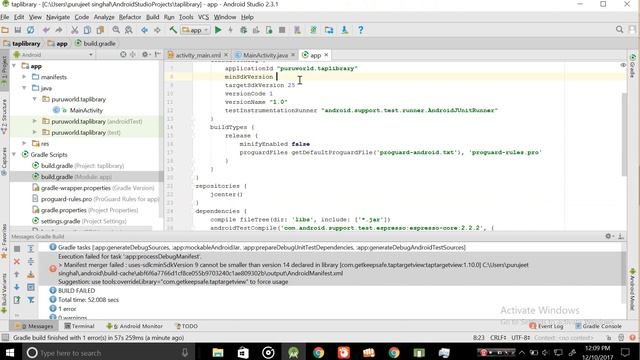Open the Event Log
The height and width of the screenshot is (360, 640).
coord(547,326)
